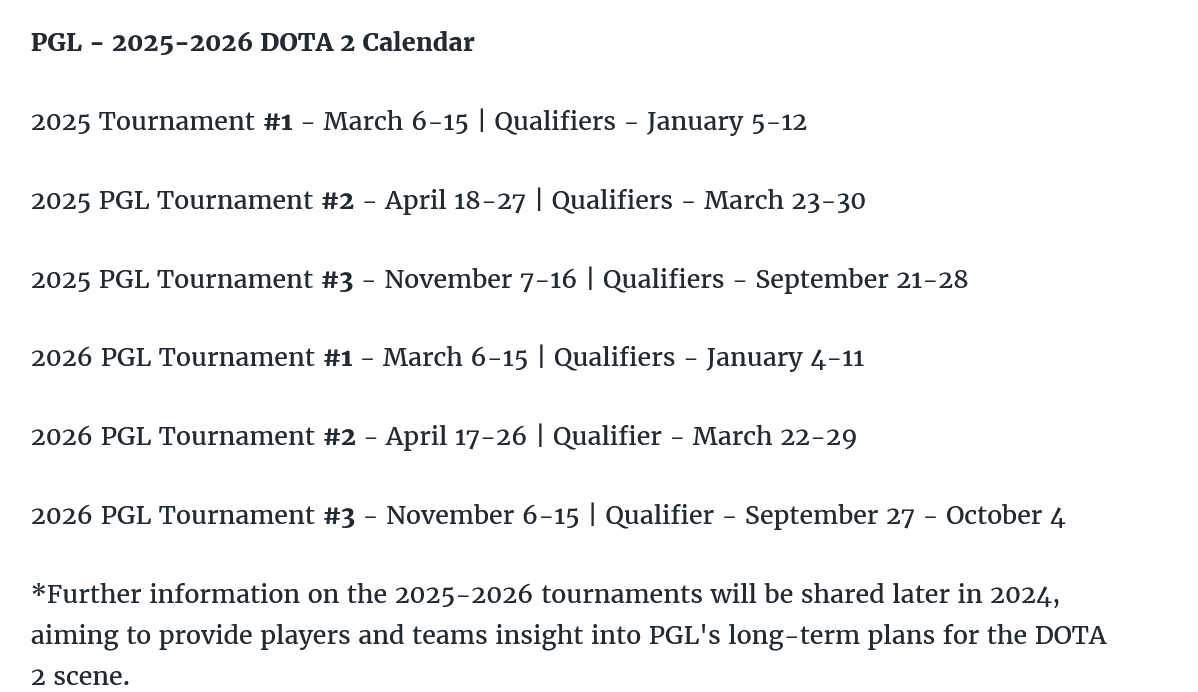Click the April 17-26 date range

click(x=456, y=437)
